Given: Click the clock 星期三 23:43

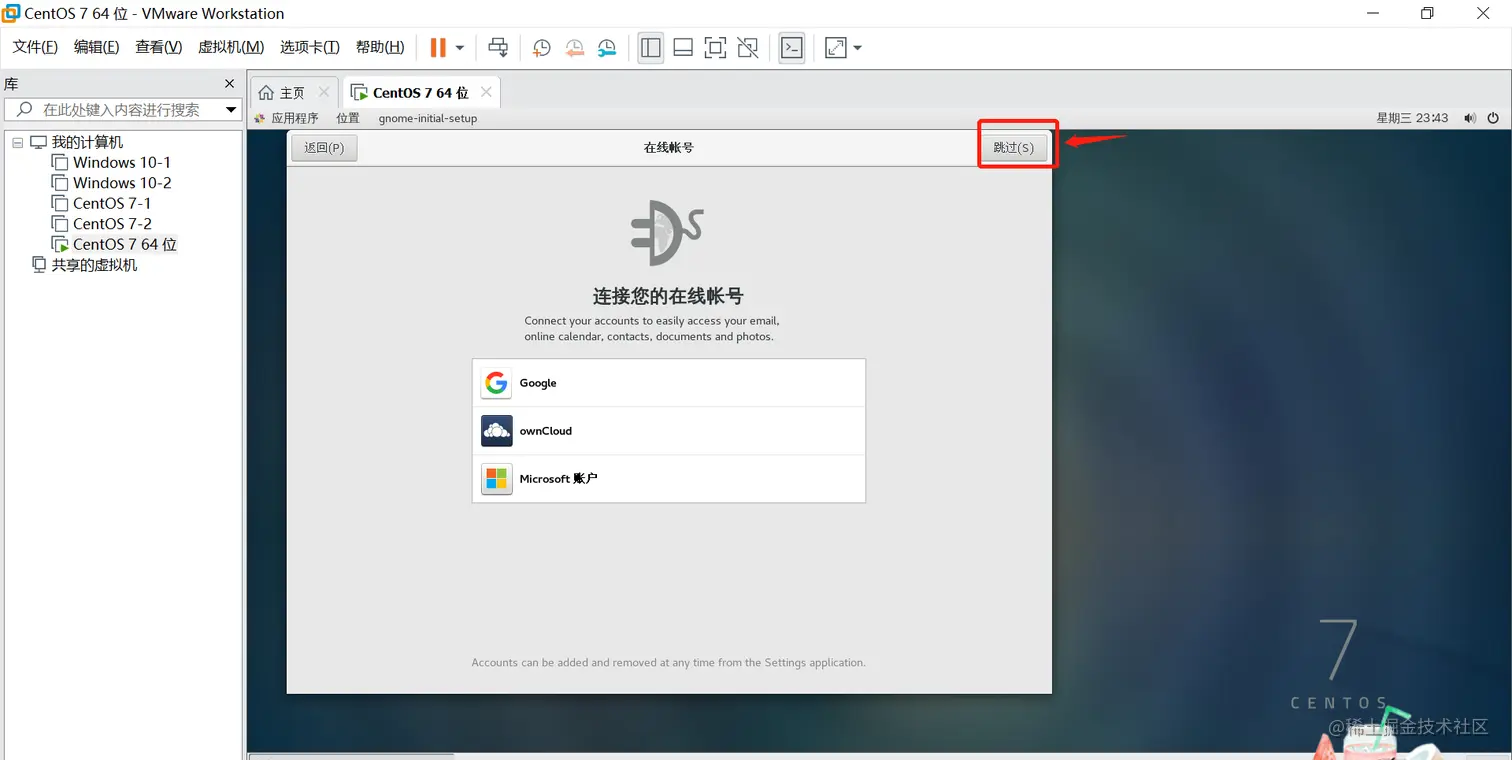Looking at the screenshot, I should pos(1412,118).
